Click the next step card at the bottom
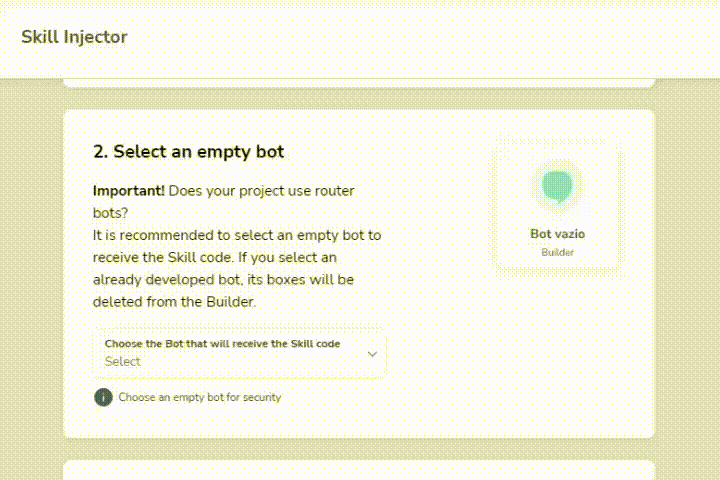 tap(359, 470)
